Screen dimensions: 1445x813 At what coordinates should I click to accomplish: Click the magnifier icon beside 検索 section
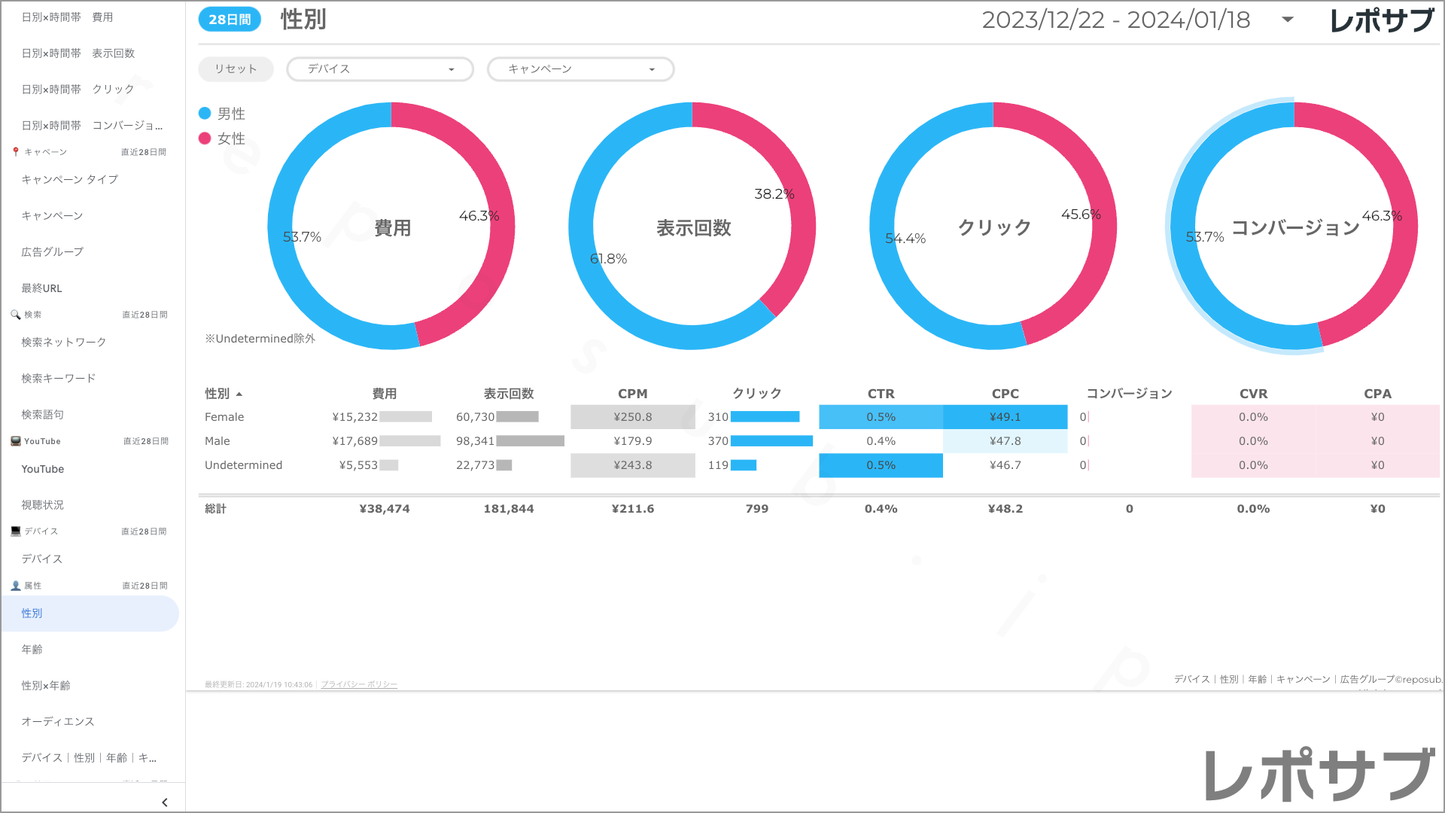coord(15,315)
